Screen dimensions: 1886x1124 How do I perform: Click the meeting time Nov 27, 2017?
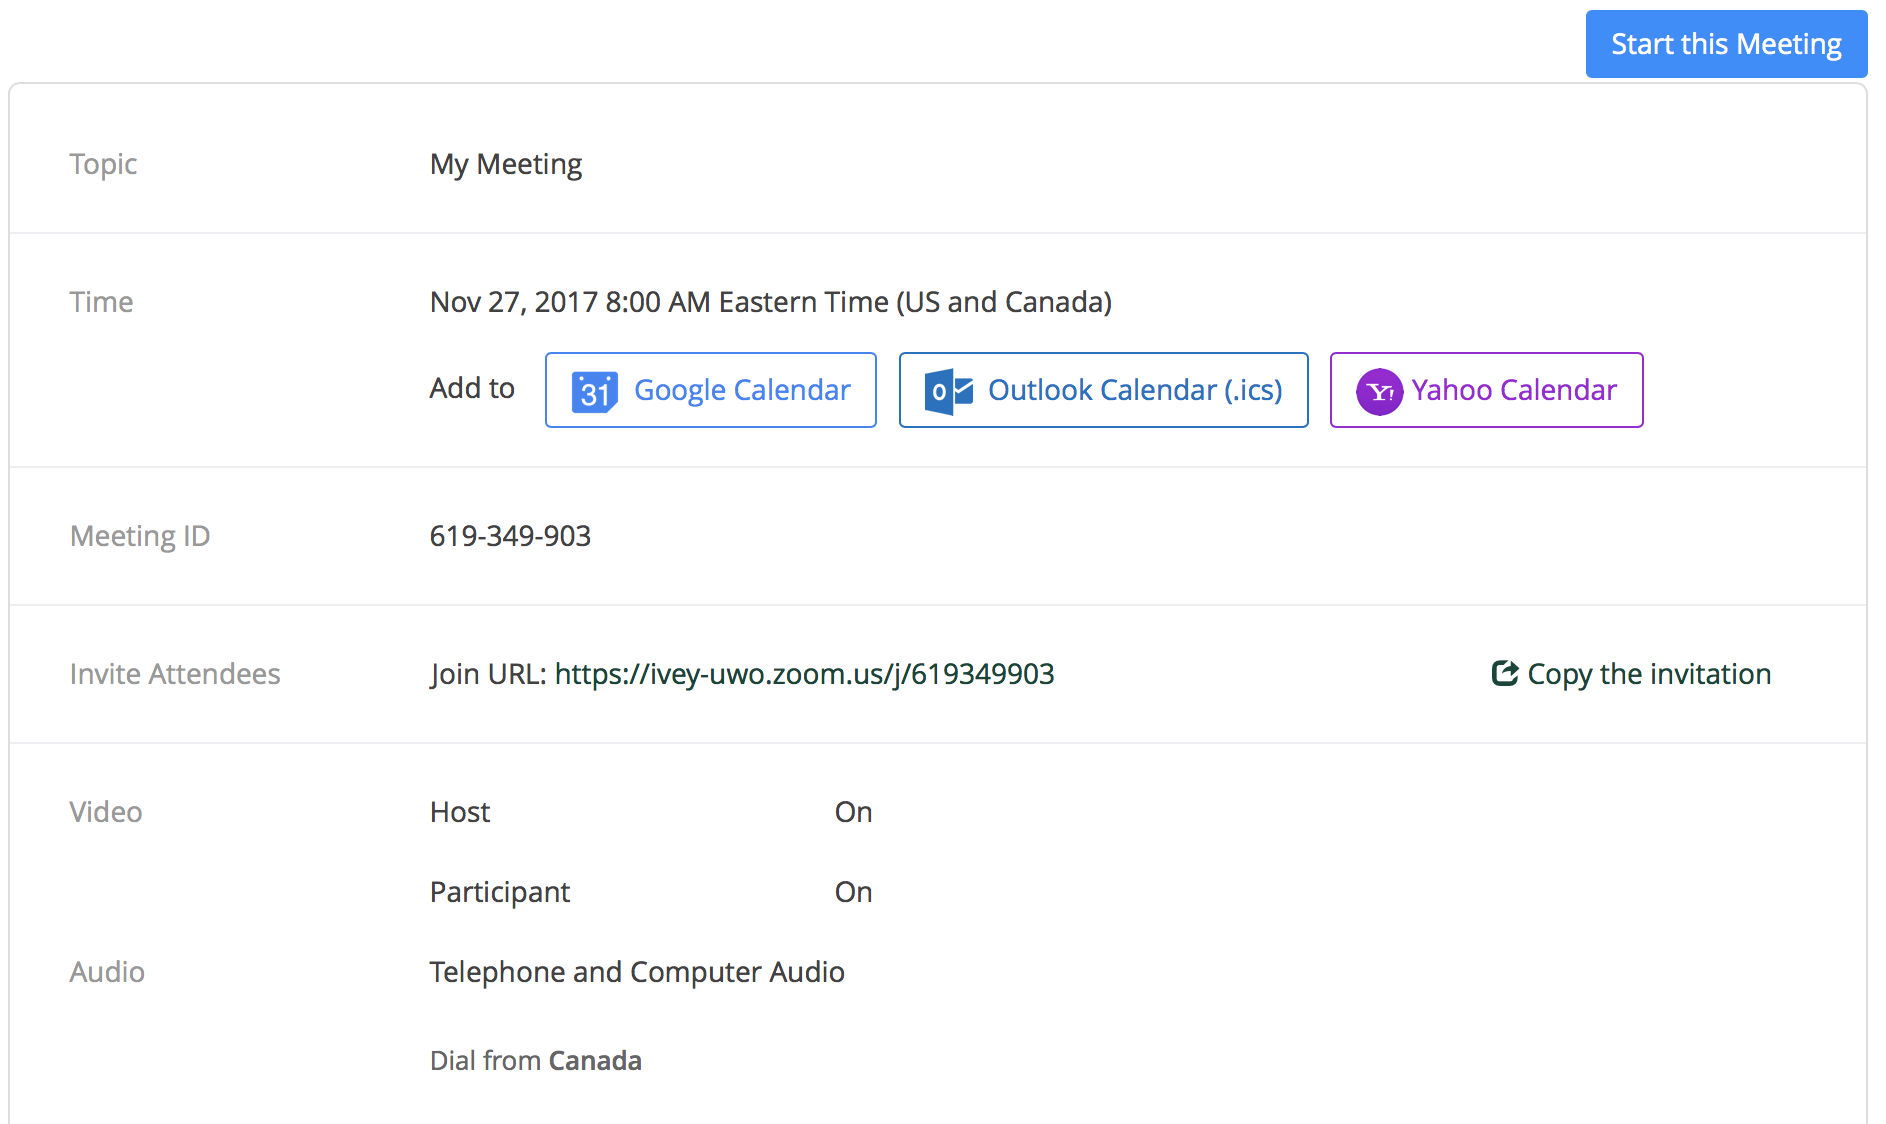(769, 301)
